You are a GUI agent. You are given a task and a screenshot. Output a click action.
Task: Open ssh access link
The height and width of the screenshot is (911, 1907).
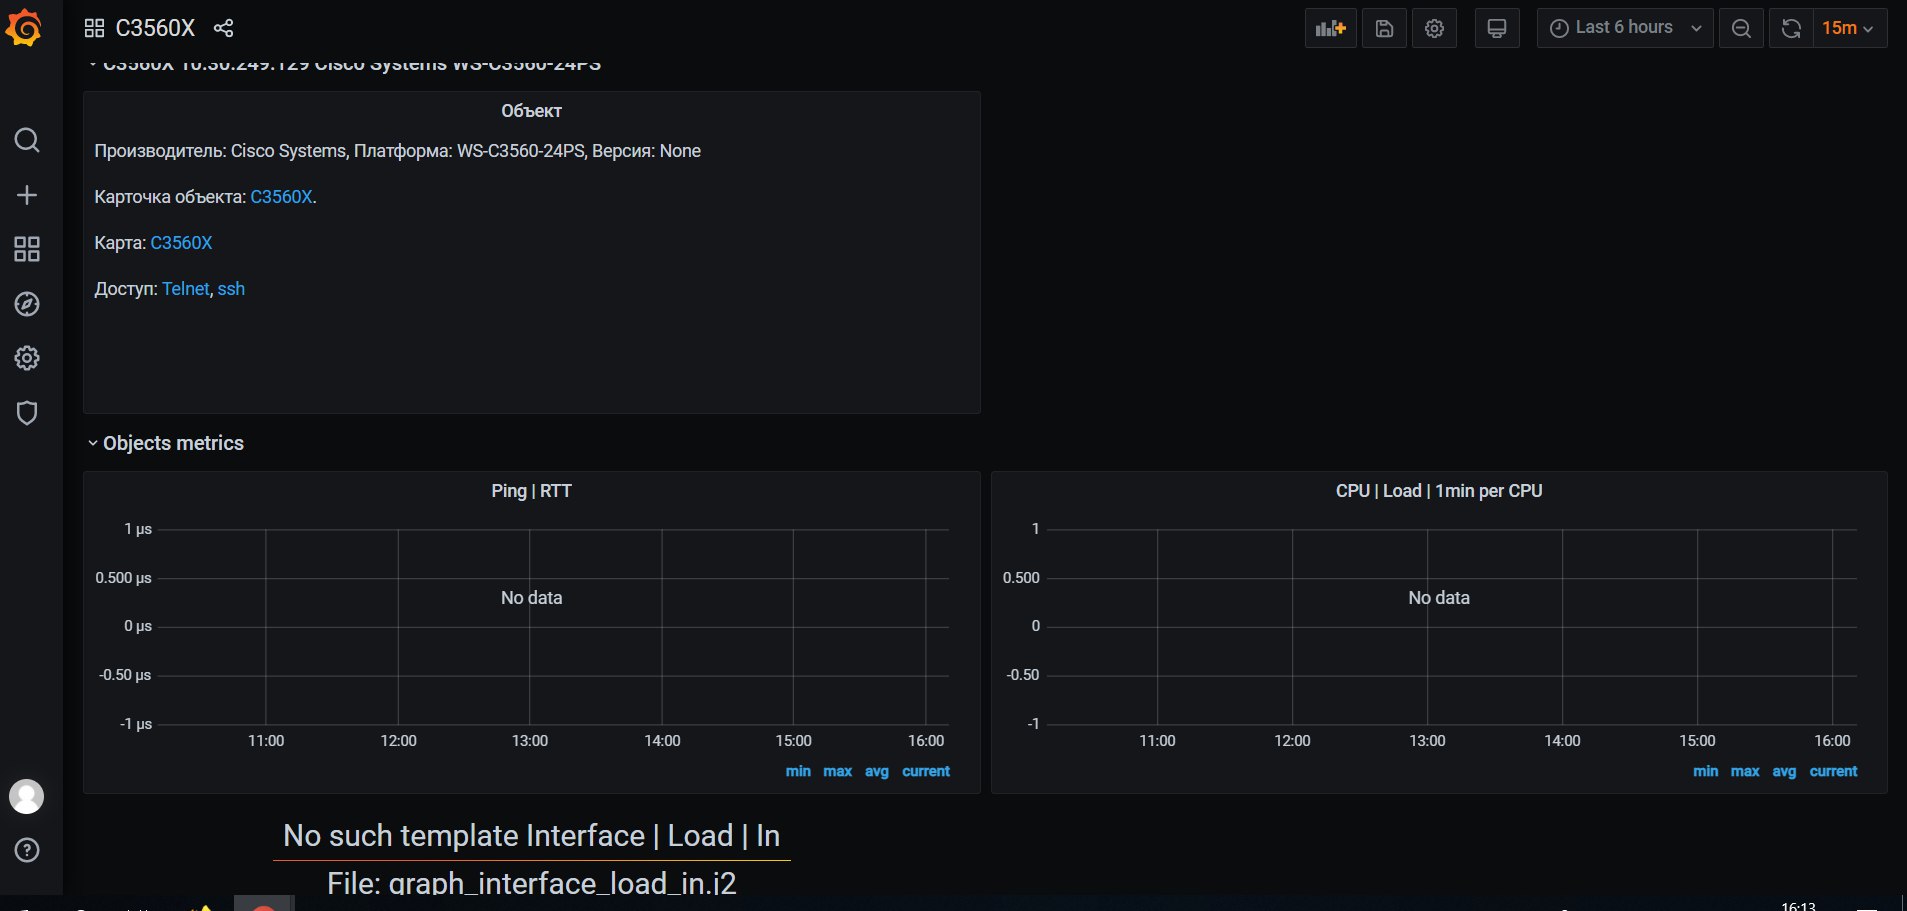[x=231, y=289]
